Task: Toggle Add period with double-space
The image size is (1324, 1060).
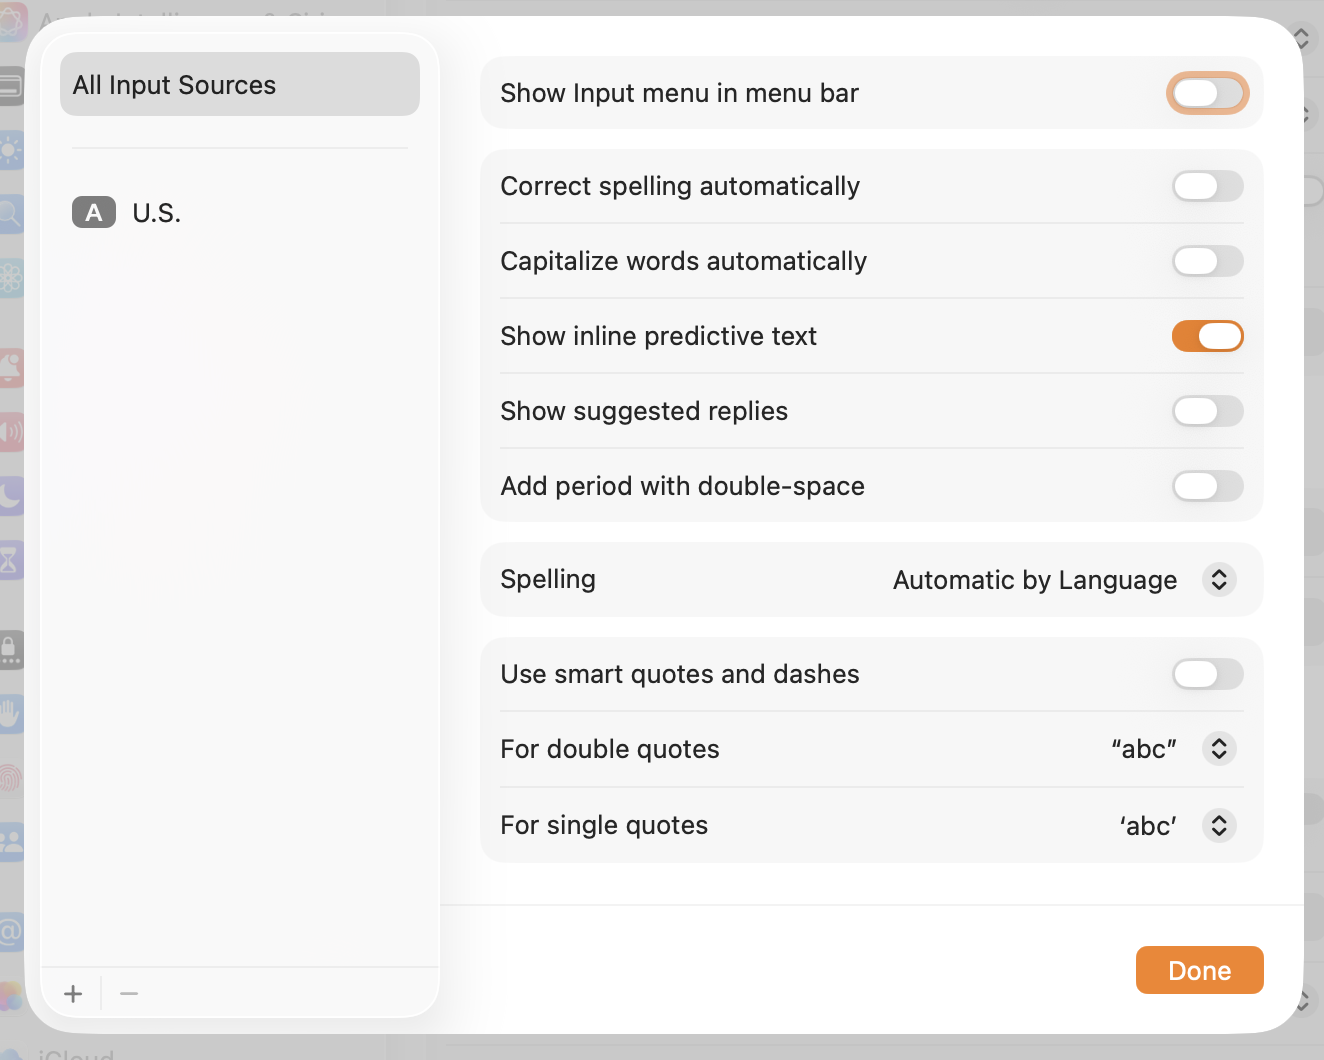Action: coord(1207,486)
